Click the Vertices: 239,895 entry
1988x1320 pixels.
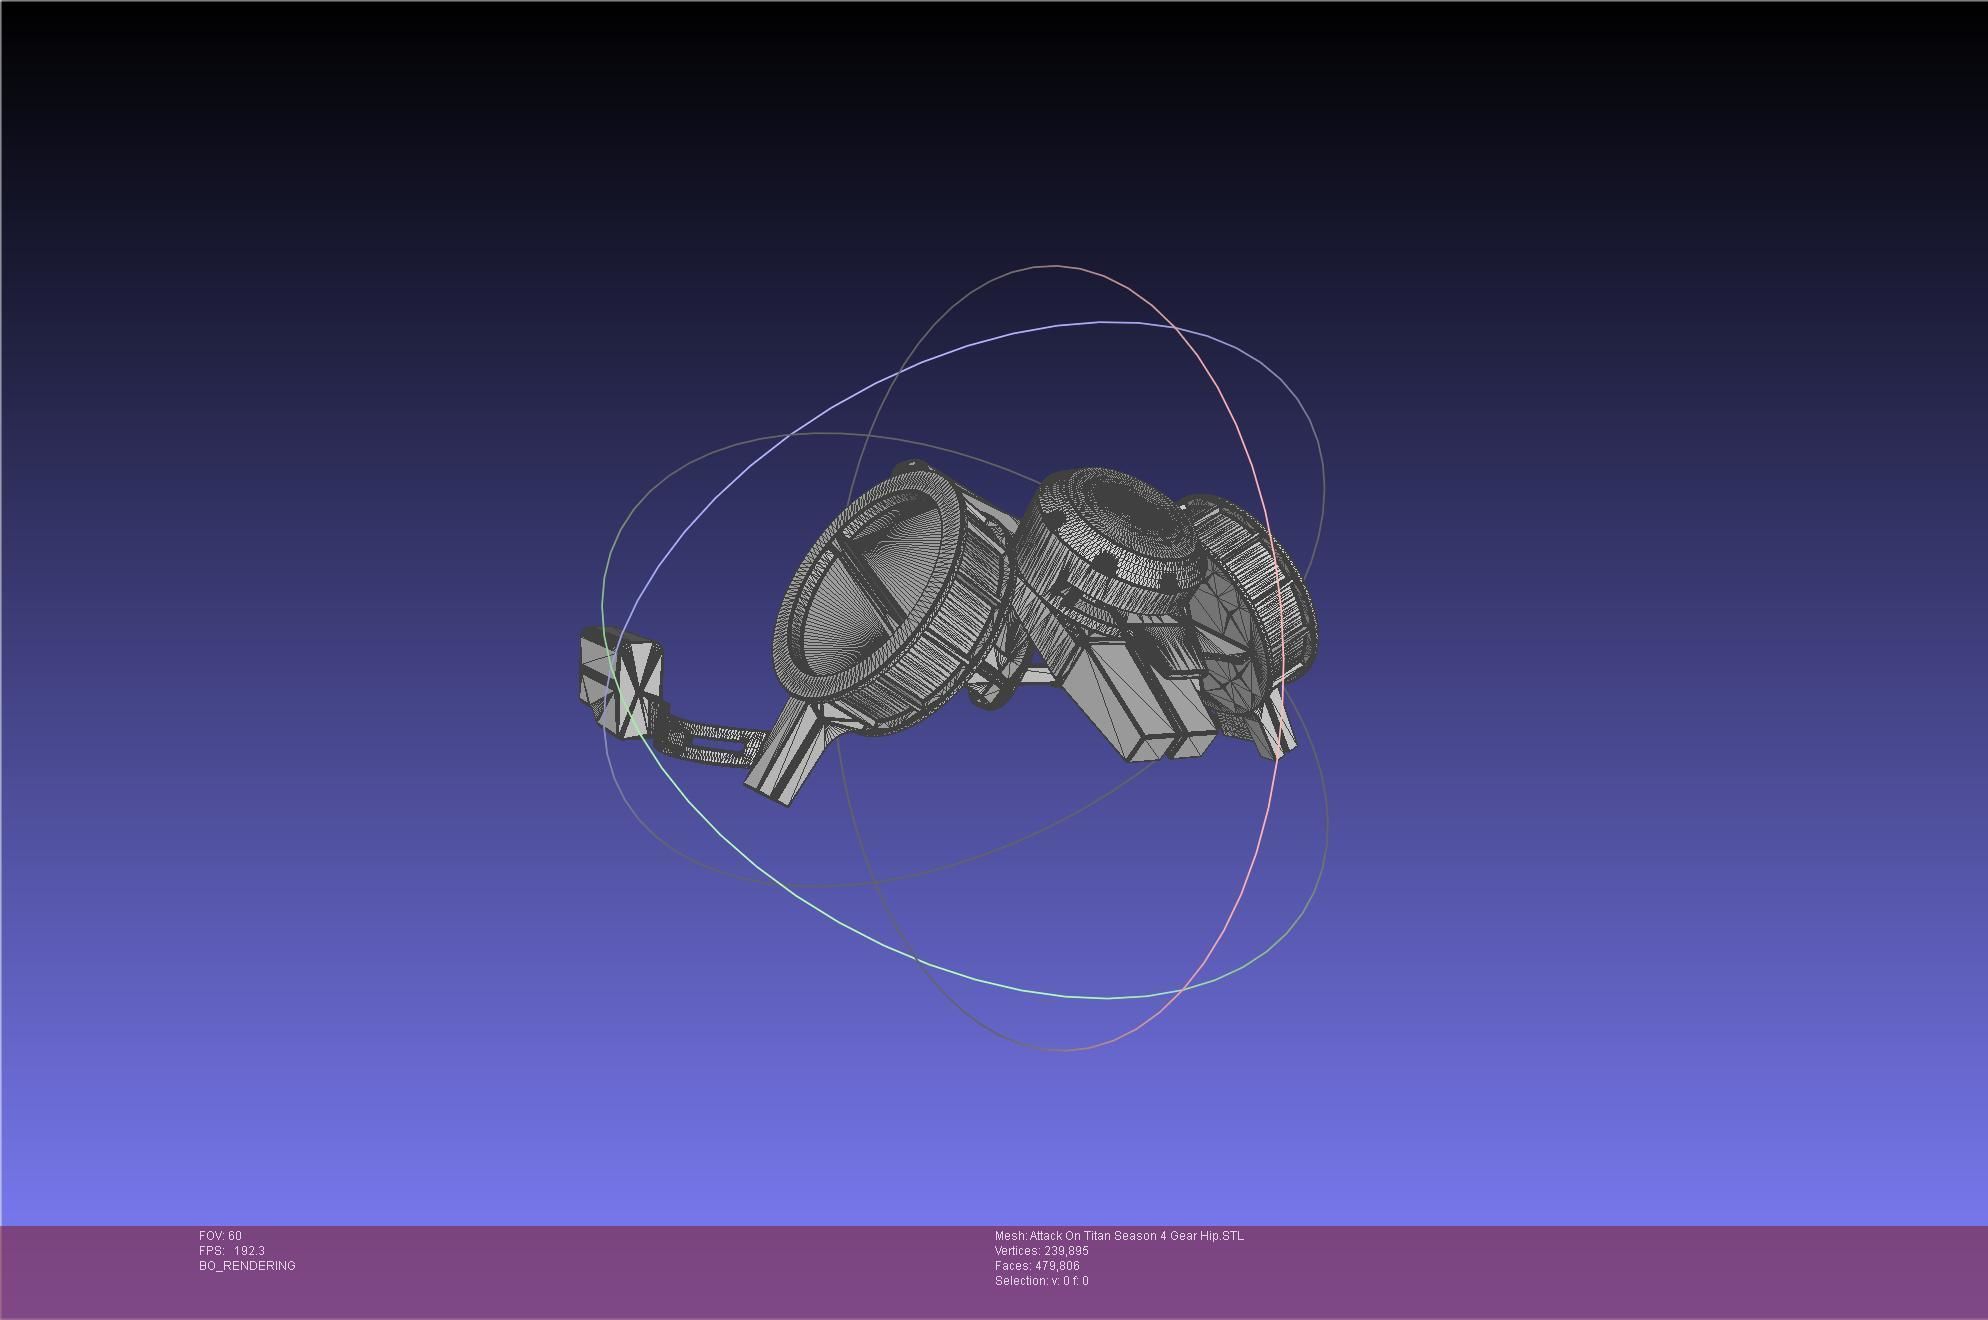pos(1042,1251)
